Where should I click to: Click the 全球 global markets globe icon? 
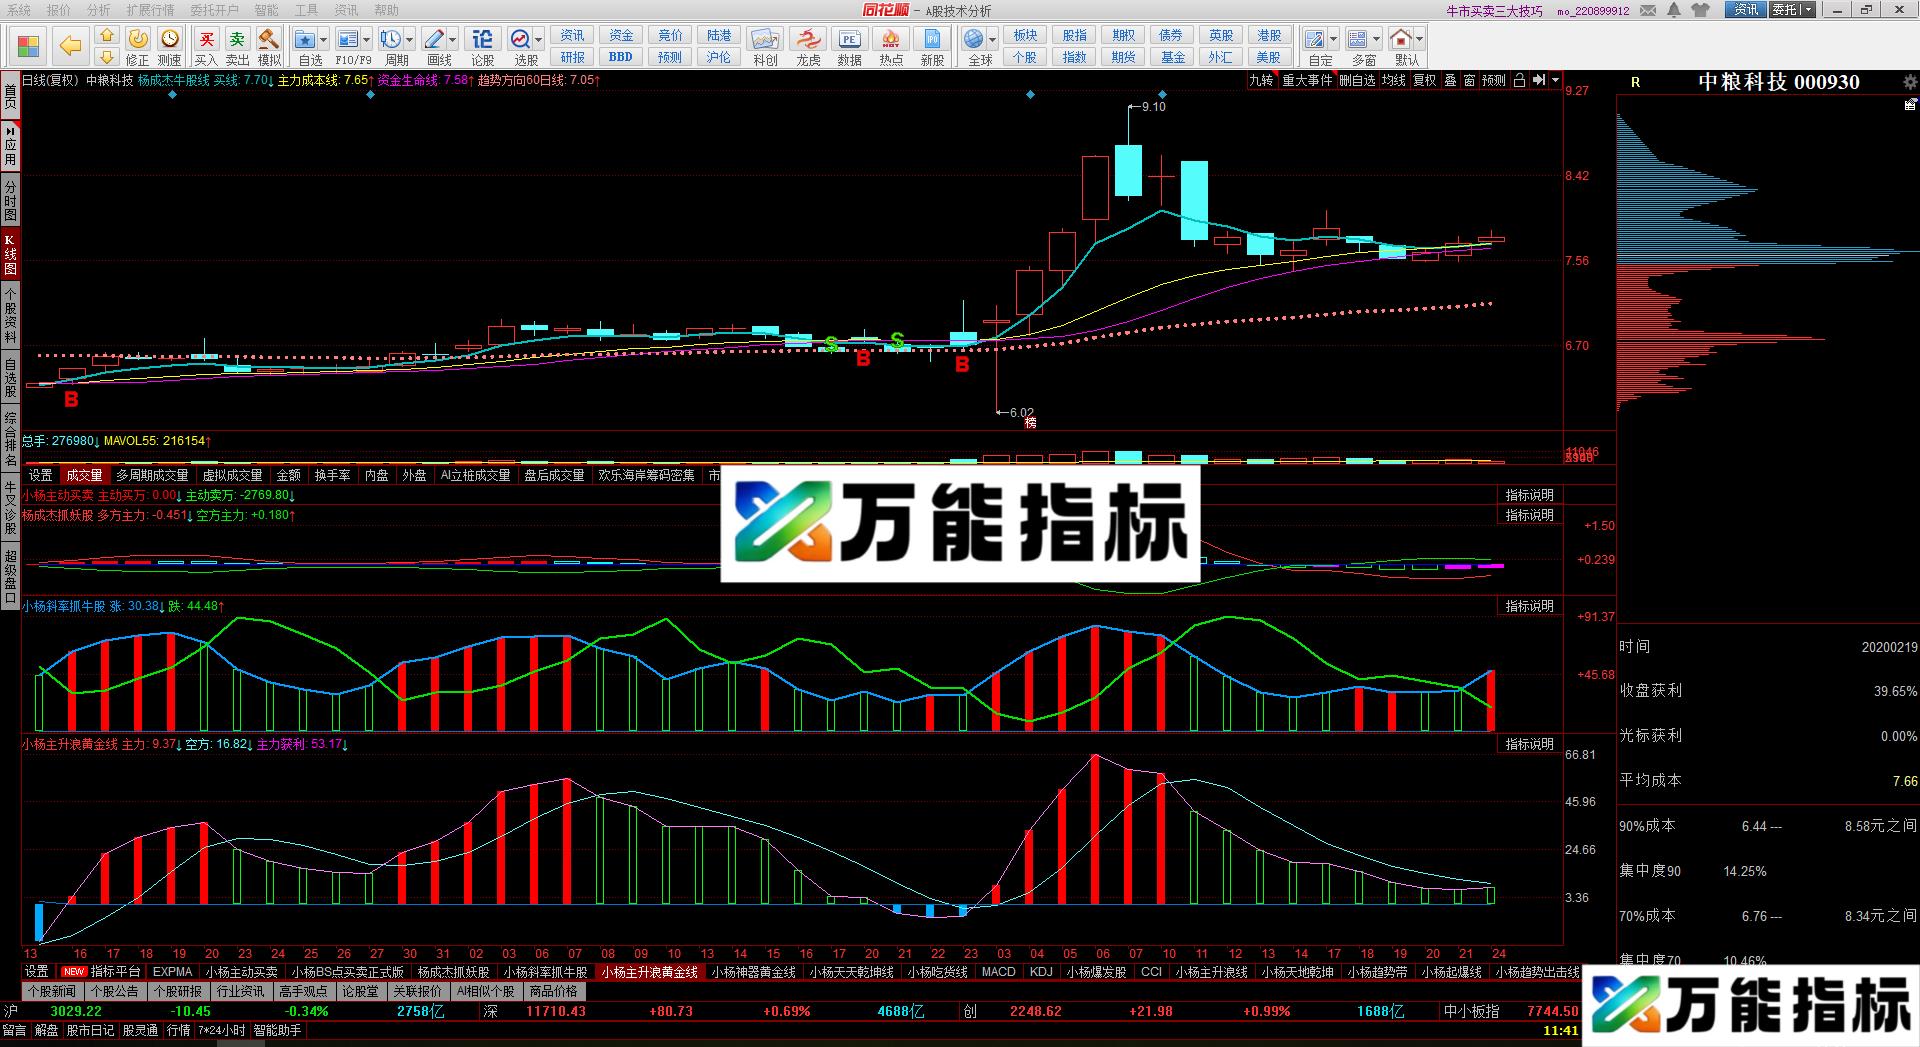[975, 38]
